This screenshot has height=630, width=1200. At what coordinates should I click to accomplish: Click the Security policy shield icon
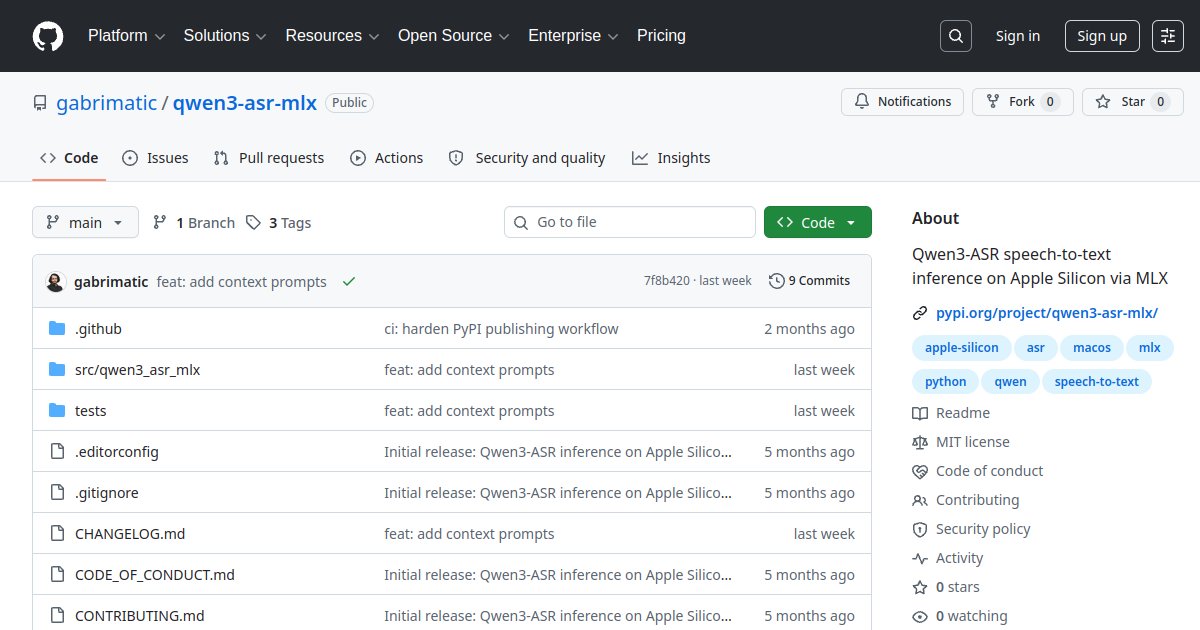[x=920, y=529]
